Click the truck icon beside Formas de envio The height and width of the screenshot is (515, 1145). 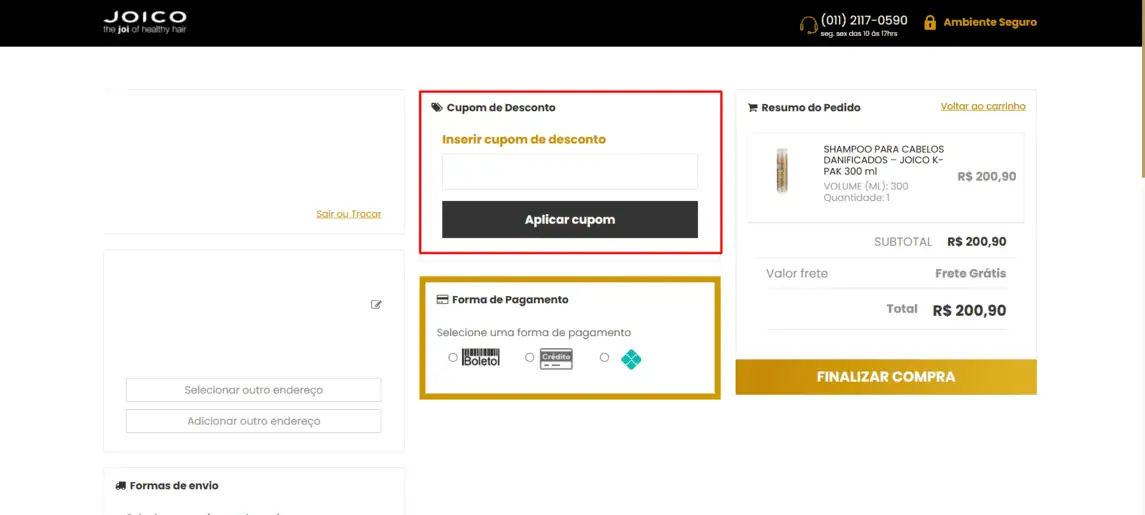[120, 485]
